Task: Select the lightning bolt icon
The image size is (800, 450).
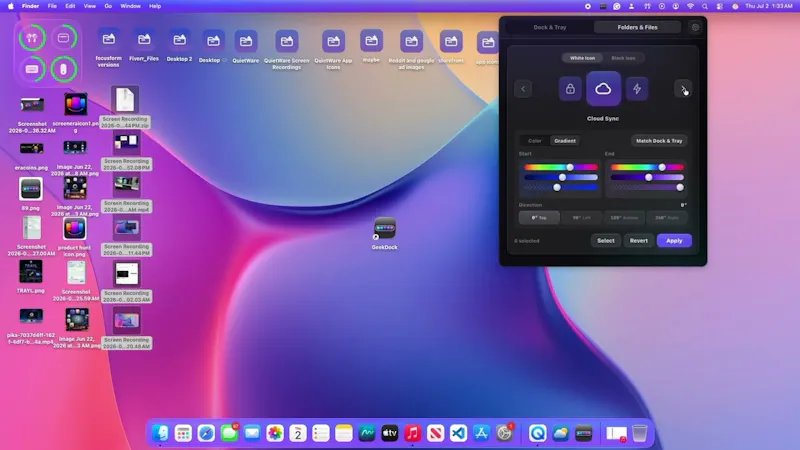Action: (637, 89)
